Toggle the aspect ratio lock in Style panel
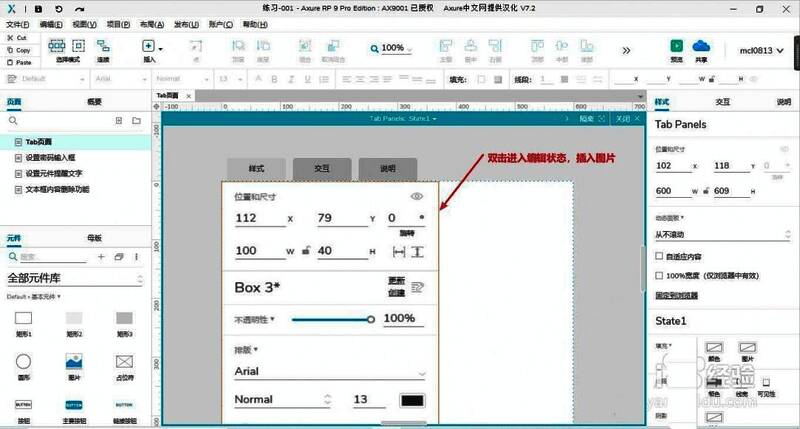800x429 pixels. (x=707, y=190)
